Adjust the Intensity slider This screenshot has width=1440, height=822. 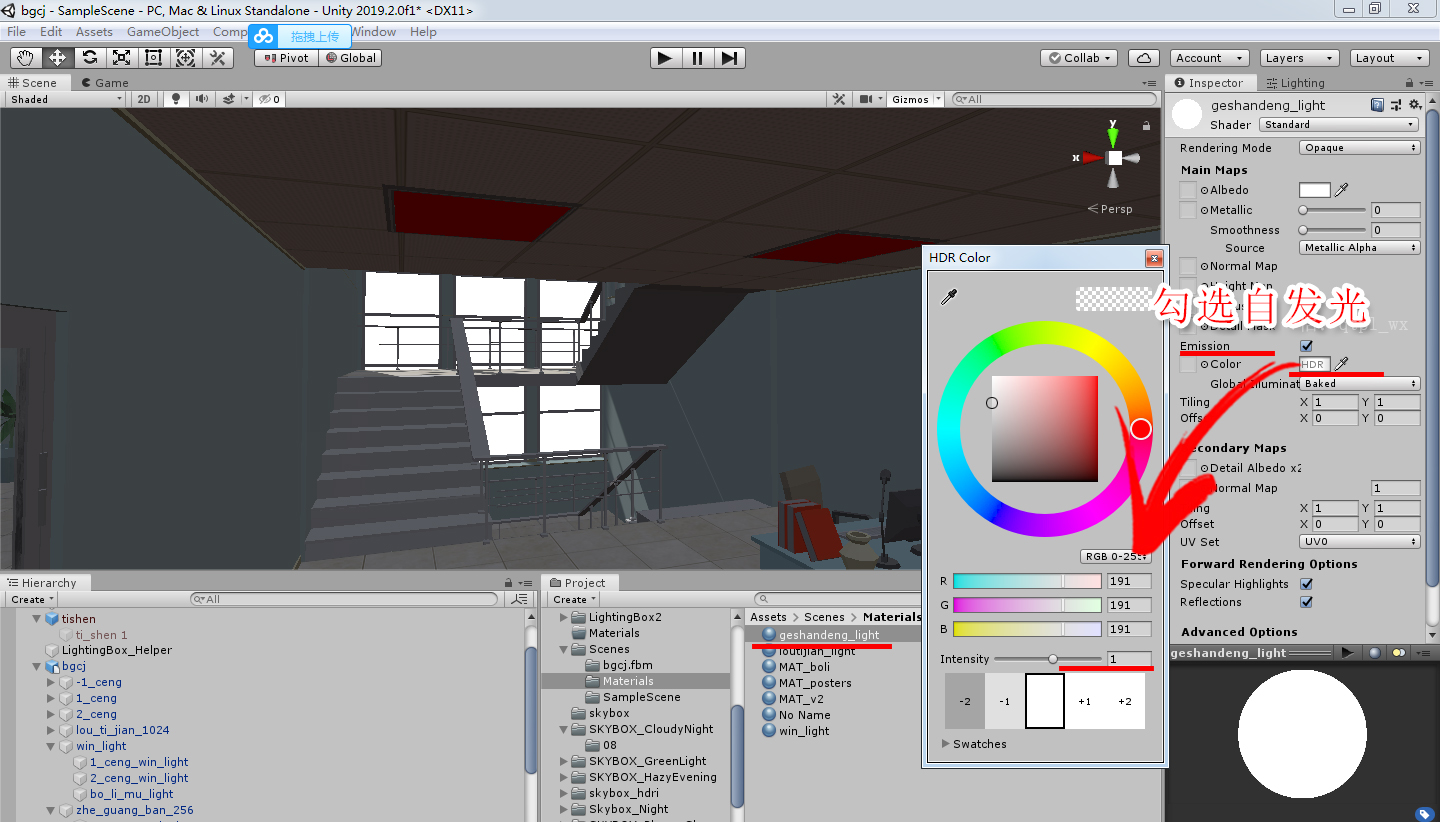1048,659
